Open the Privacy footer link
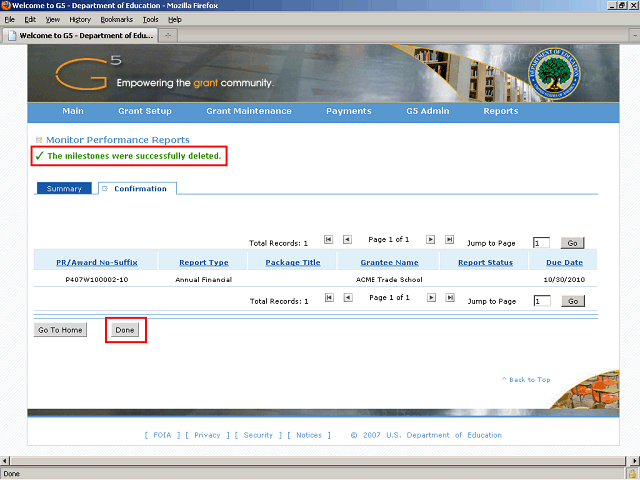This screenshot has height=480, width=640. point(207,435)
